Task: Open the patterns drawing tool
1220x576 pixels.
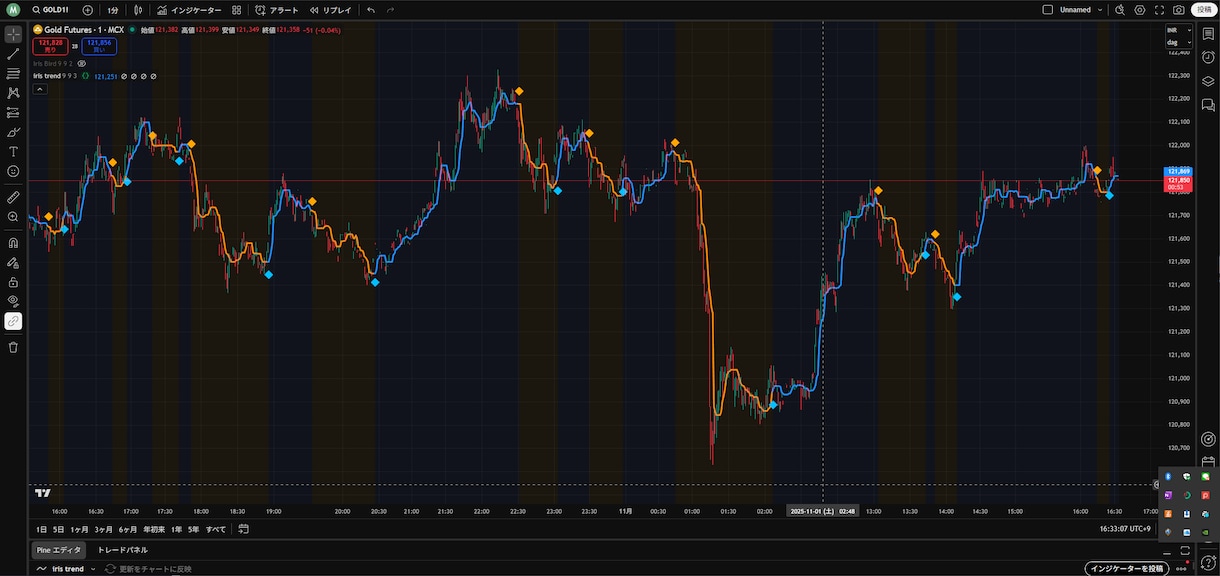Action: pyautogui.click(x=13, y=93)
